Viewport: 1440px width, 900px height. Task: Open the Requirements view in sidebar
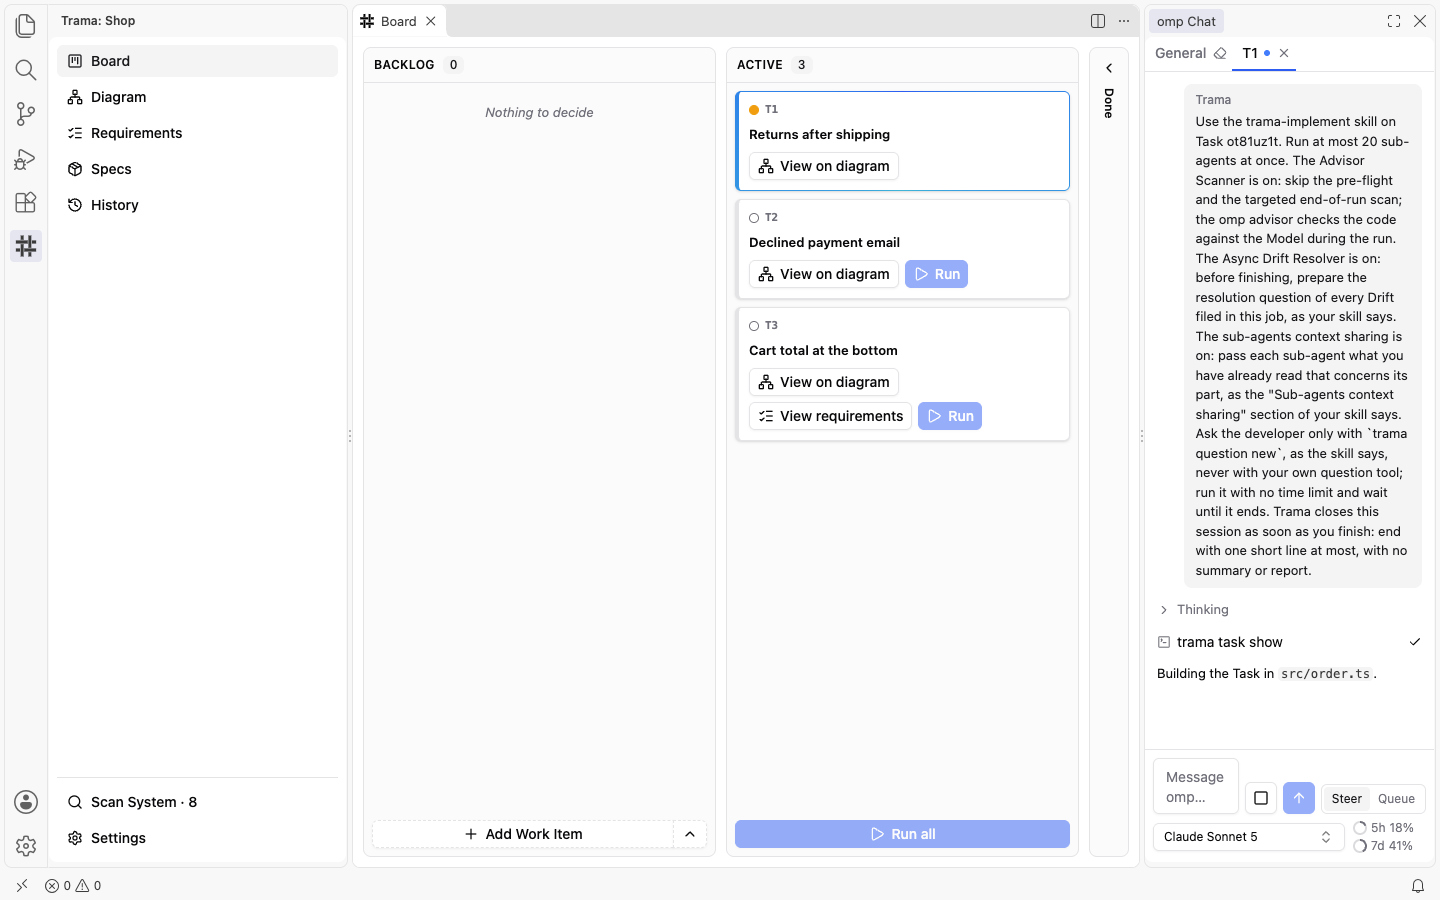point(197,133)
